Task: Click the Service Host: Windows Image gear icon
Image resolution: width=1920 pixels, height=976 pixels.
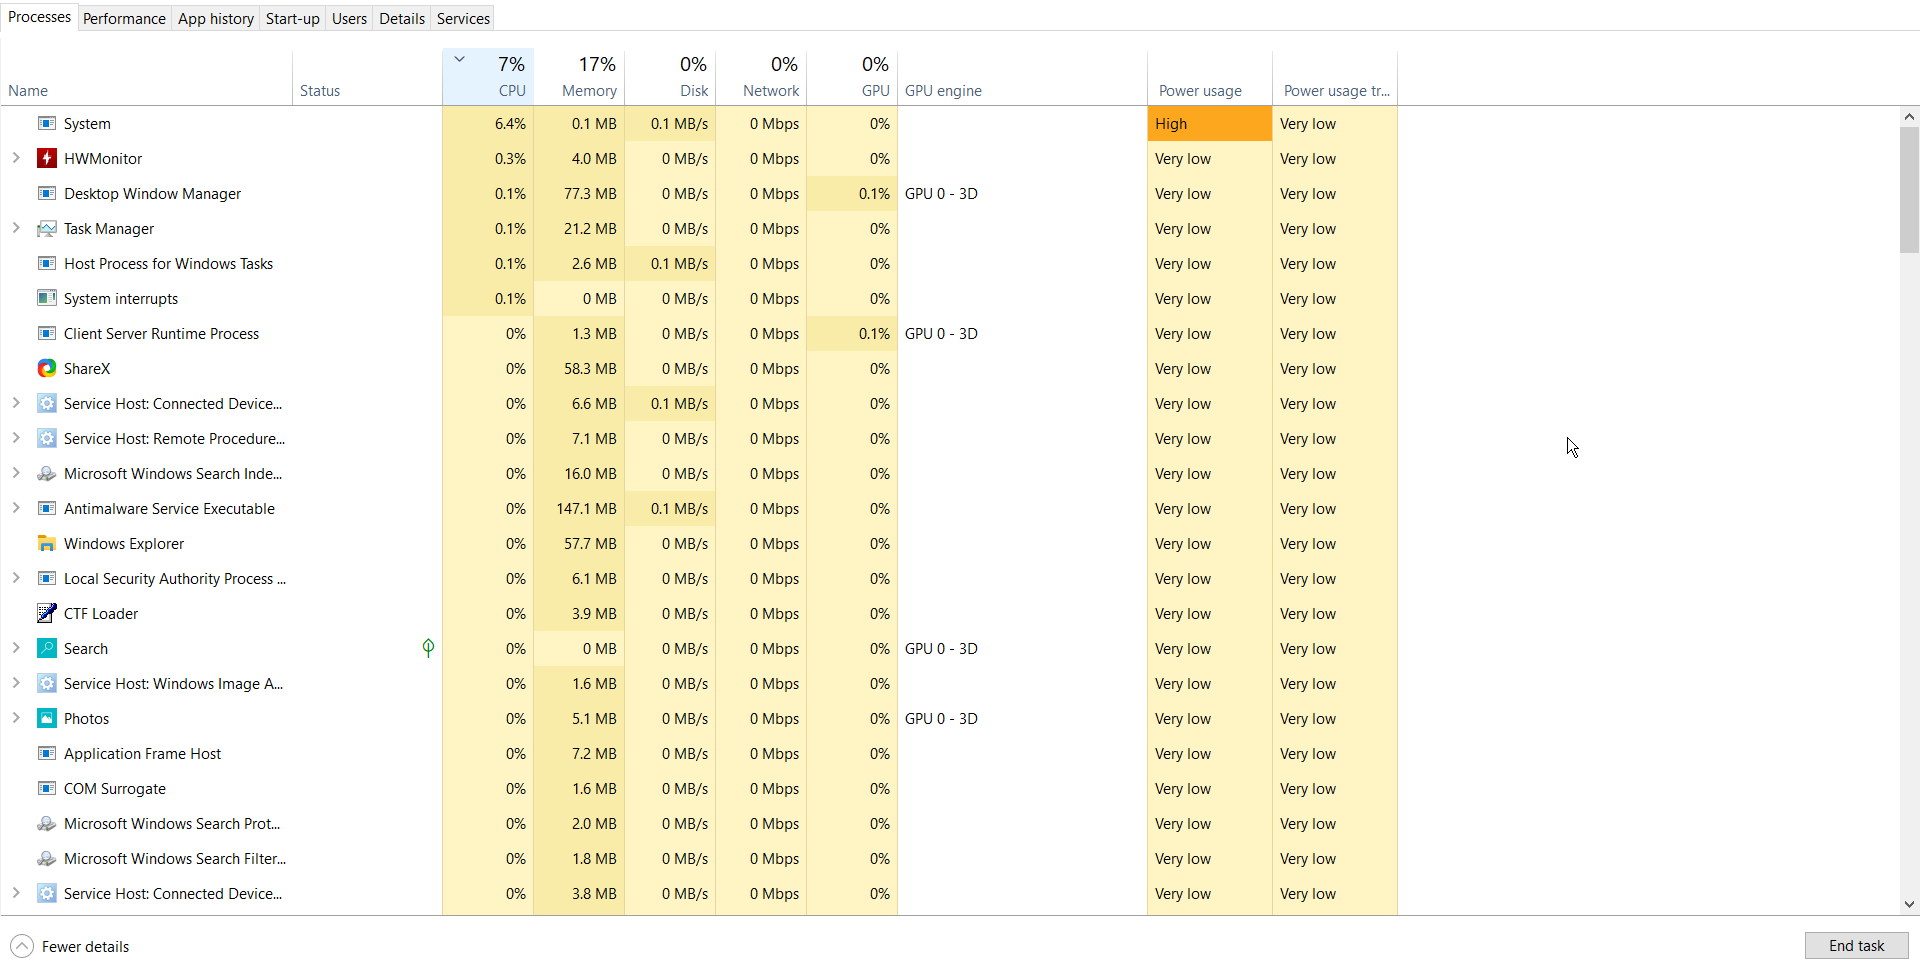Action: (x=47, y=683)
